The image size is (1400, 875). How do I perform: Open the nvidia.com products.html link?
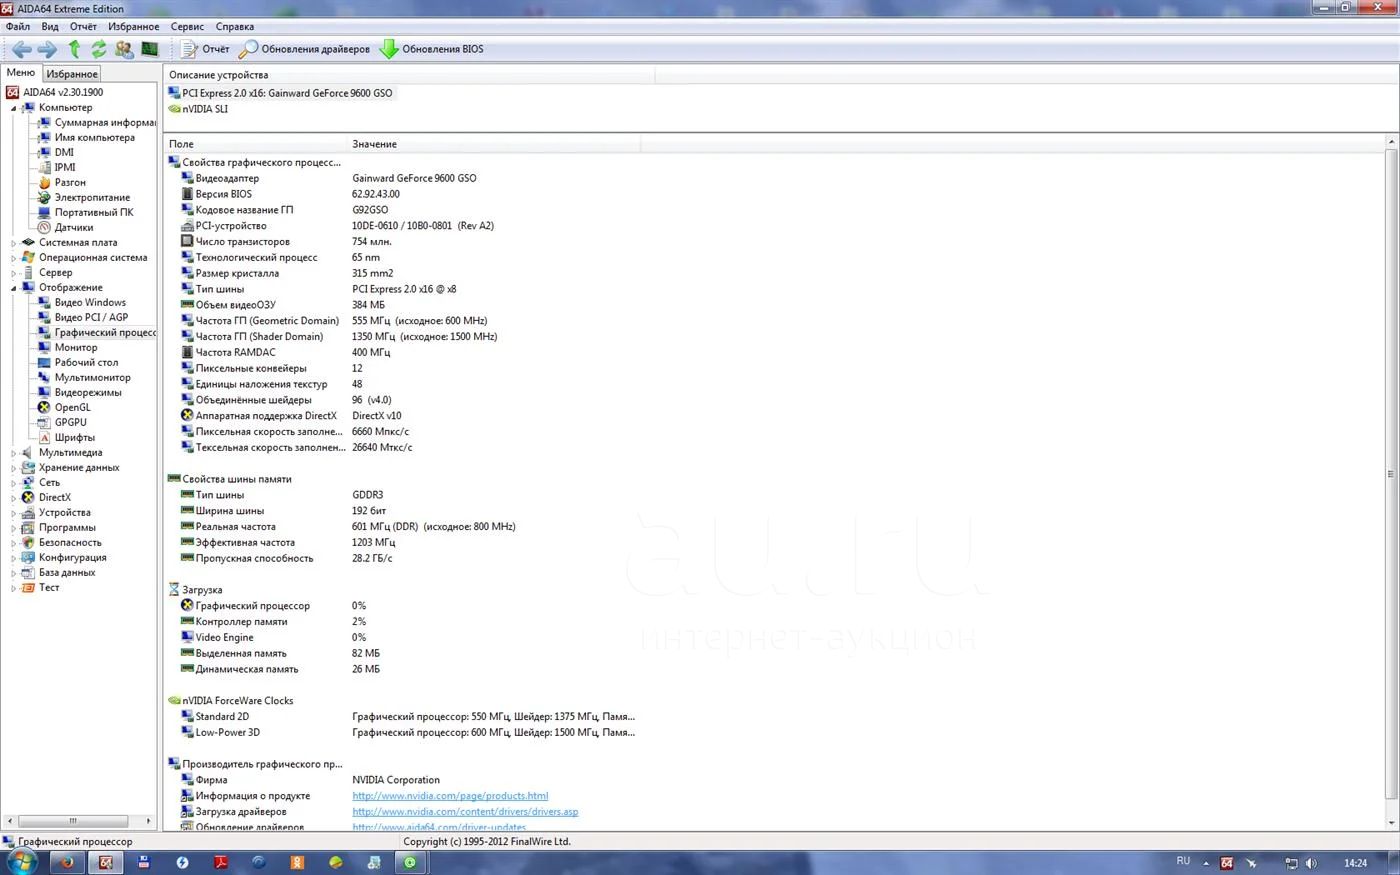(450, 796)
